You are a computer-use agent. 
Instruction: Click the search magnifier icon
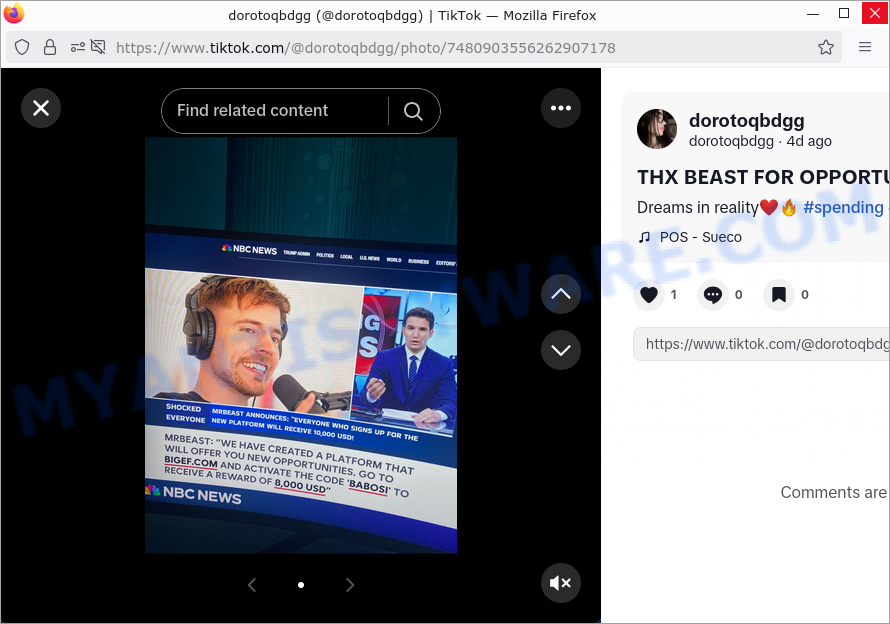413,111
